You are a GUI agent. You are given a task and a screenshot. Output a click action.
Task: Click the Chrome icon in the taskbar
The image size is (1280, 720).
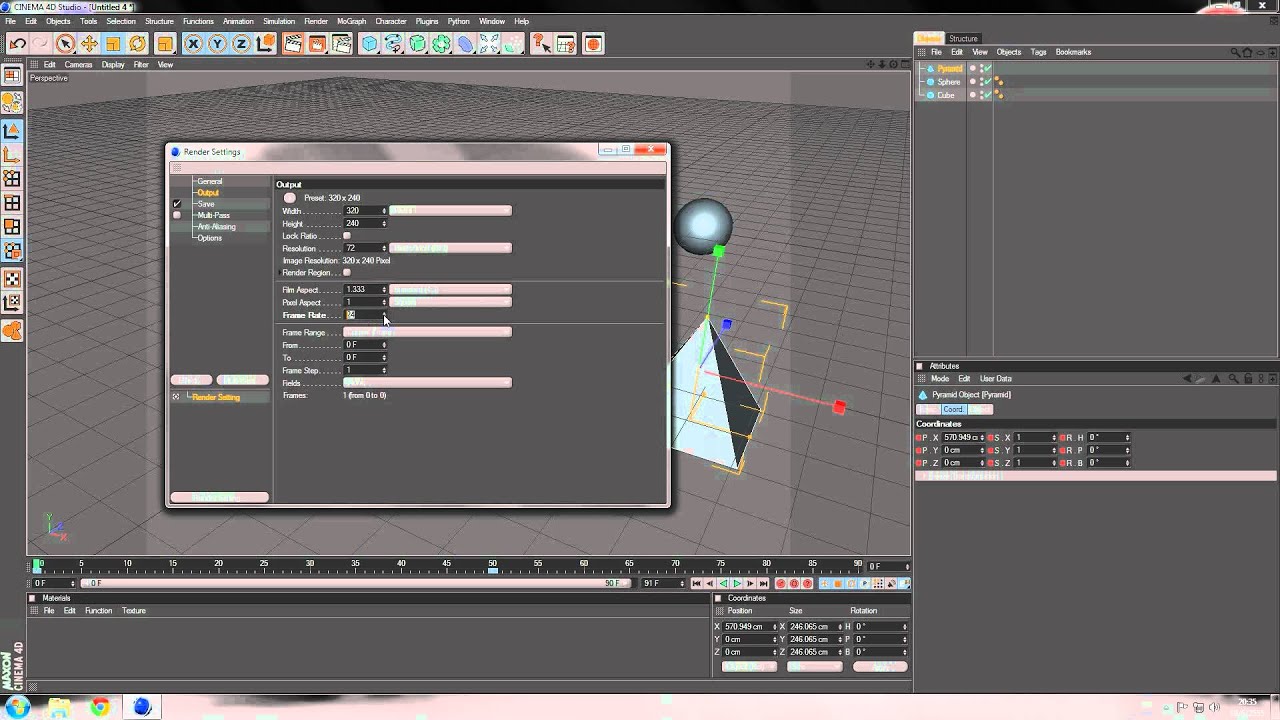pos(99,707)
